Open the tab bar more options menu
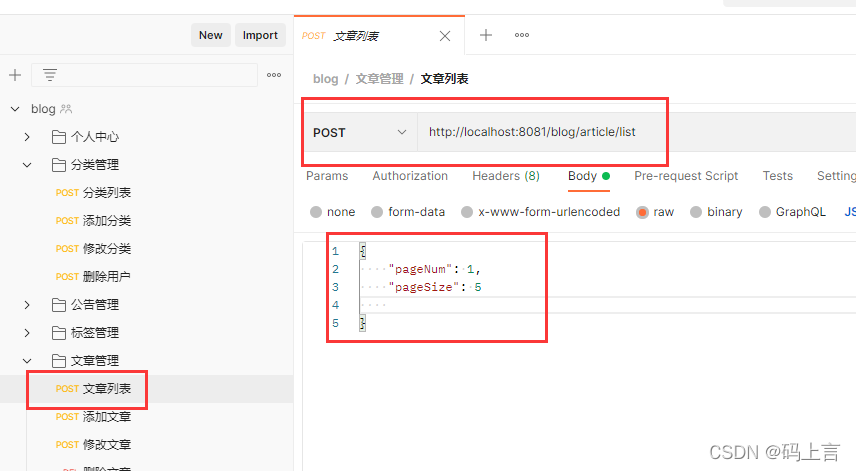 click(522, 35)
